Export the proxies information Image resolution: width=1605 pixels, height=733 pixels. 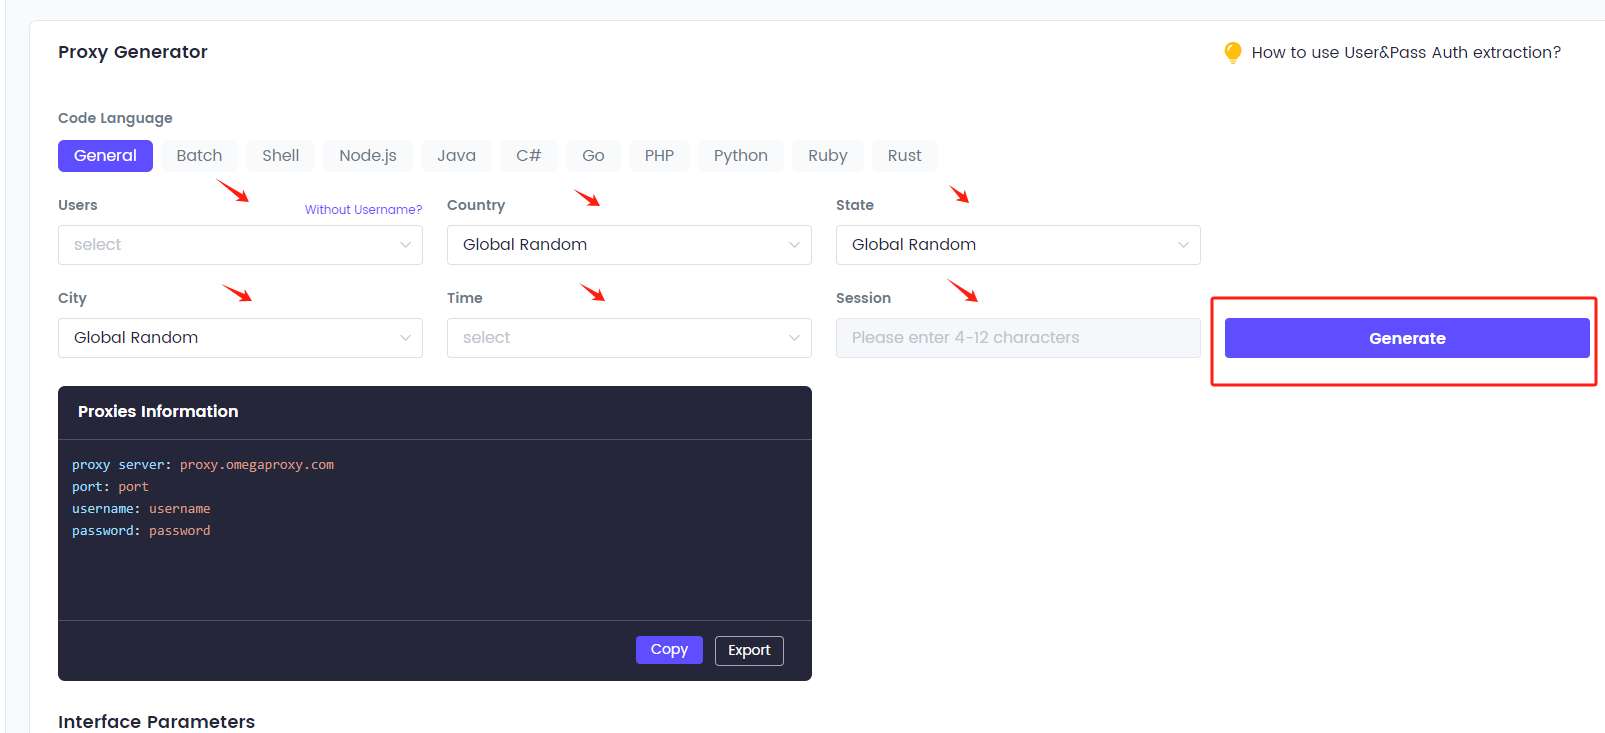click(x=749, y=651)
